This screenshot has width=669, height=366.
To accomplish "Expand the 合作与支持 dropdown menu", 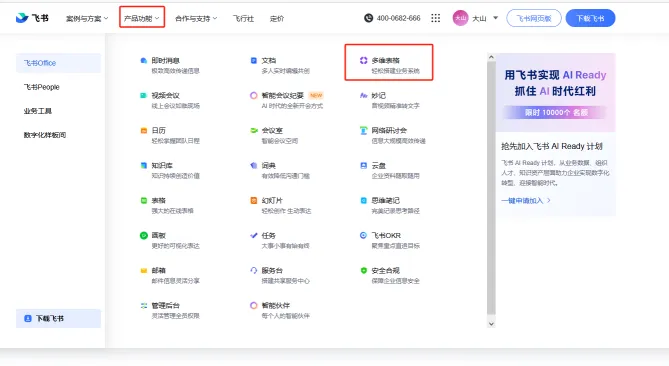I will (196, 18).
